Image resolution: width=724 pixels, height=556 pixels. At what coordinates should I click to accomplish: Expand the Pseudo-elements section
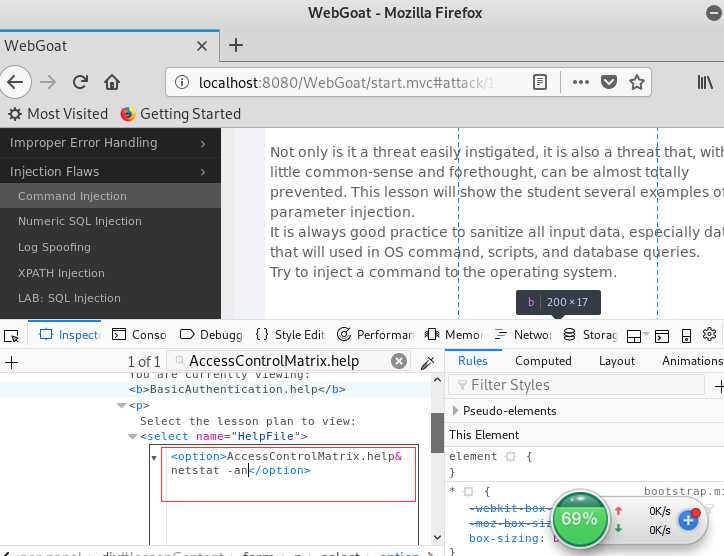pyautogui.click(x=455, y=411)
